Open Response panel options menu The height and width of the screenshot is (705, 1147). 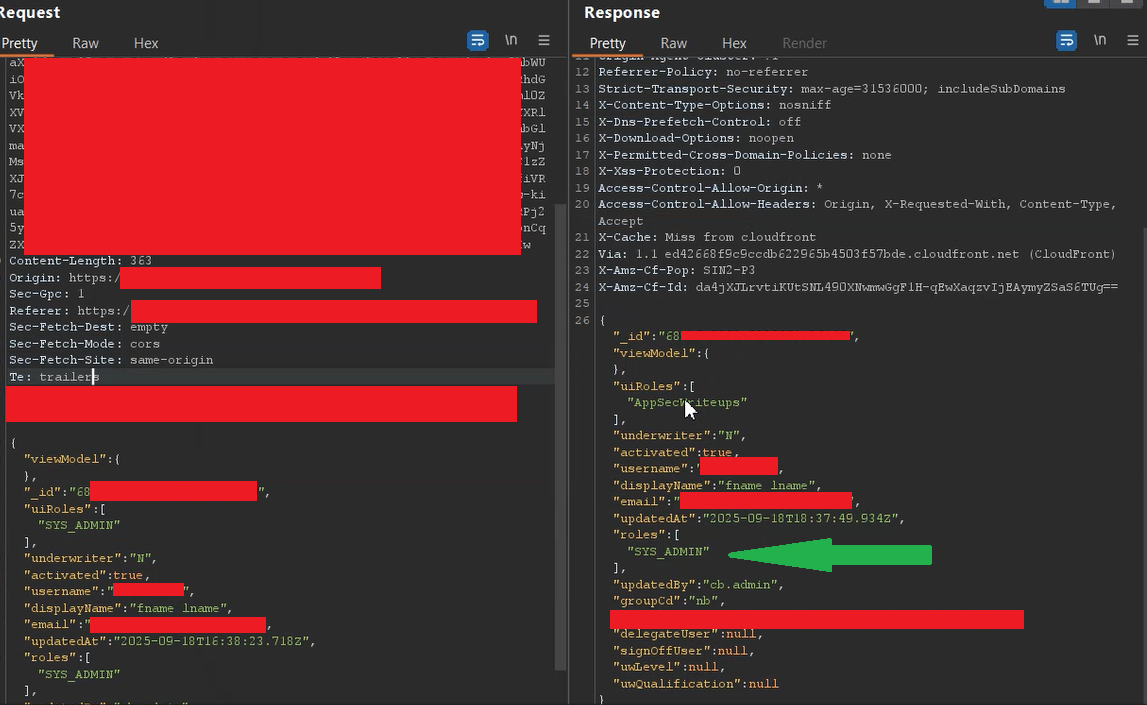[x=1133, y=41]
